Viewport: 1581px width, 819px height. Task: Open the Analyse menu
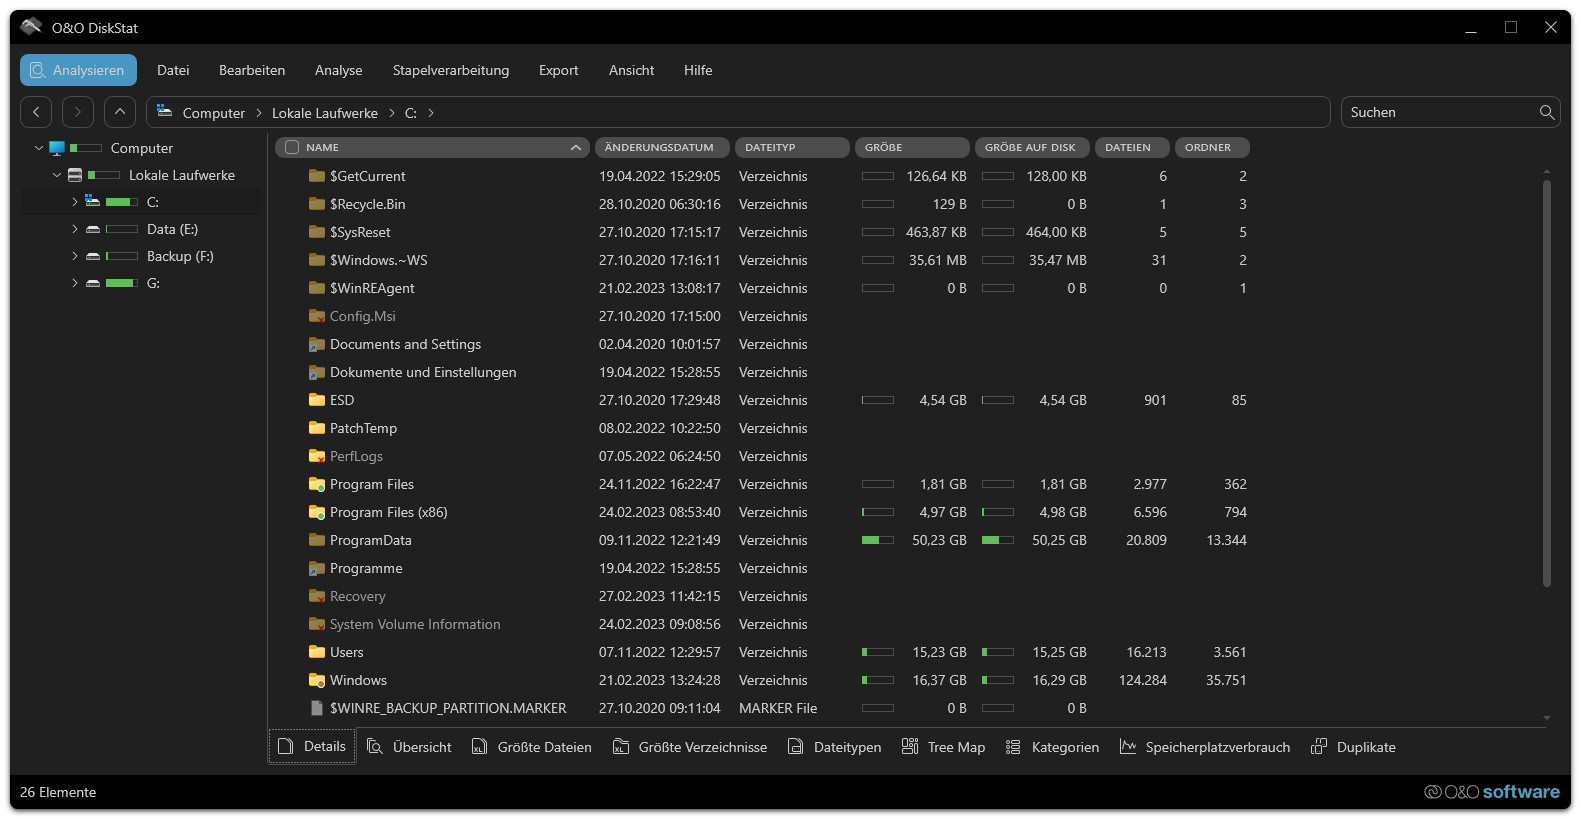[x=339, y=70]
